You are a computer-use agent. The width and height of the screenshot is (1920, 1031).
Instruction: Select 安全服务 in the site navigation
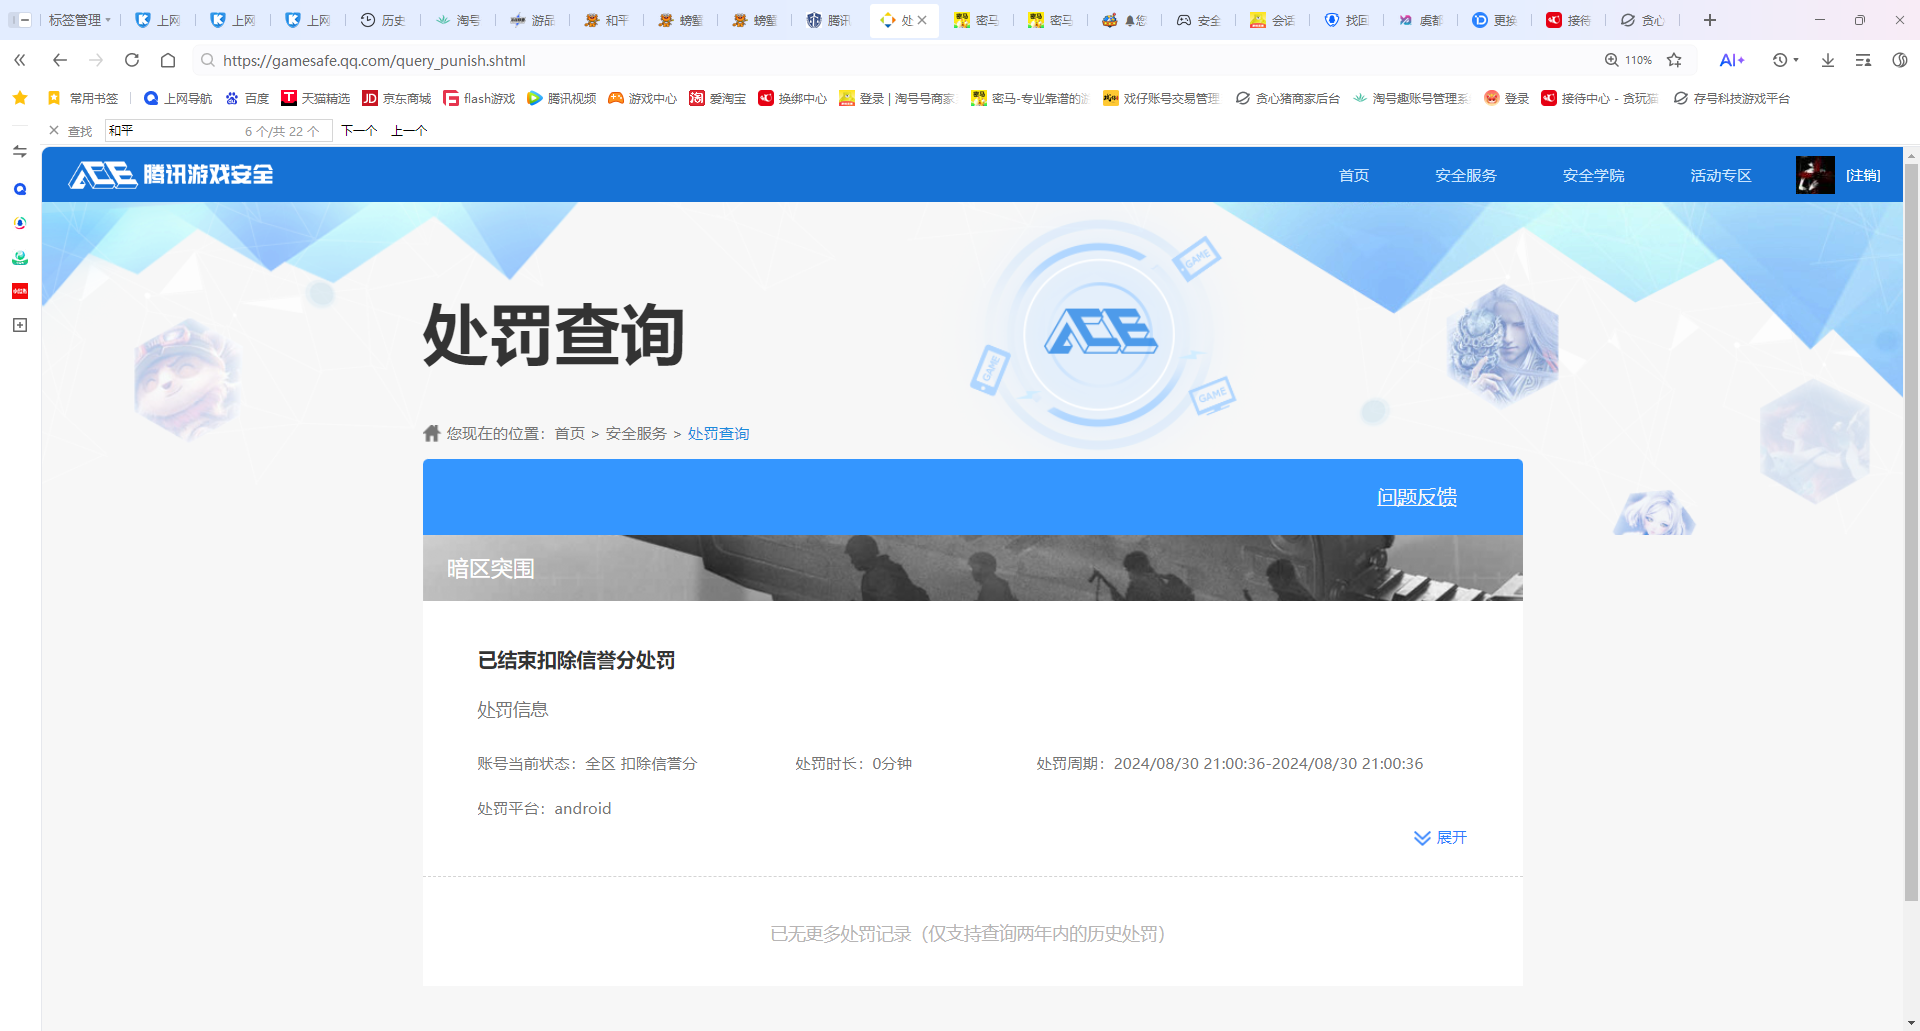click(x=1465, y=175)
